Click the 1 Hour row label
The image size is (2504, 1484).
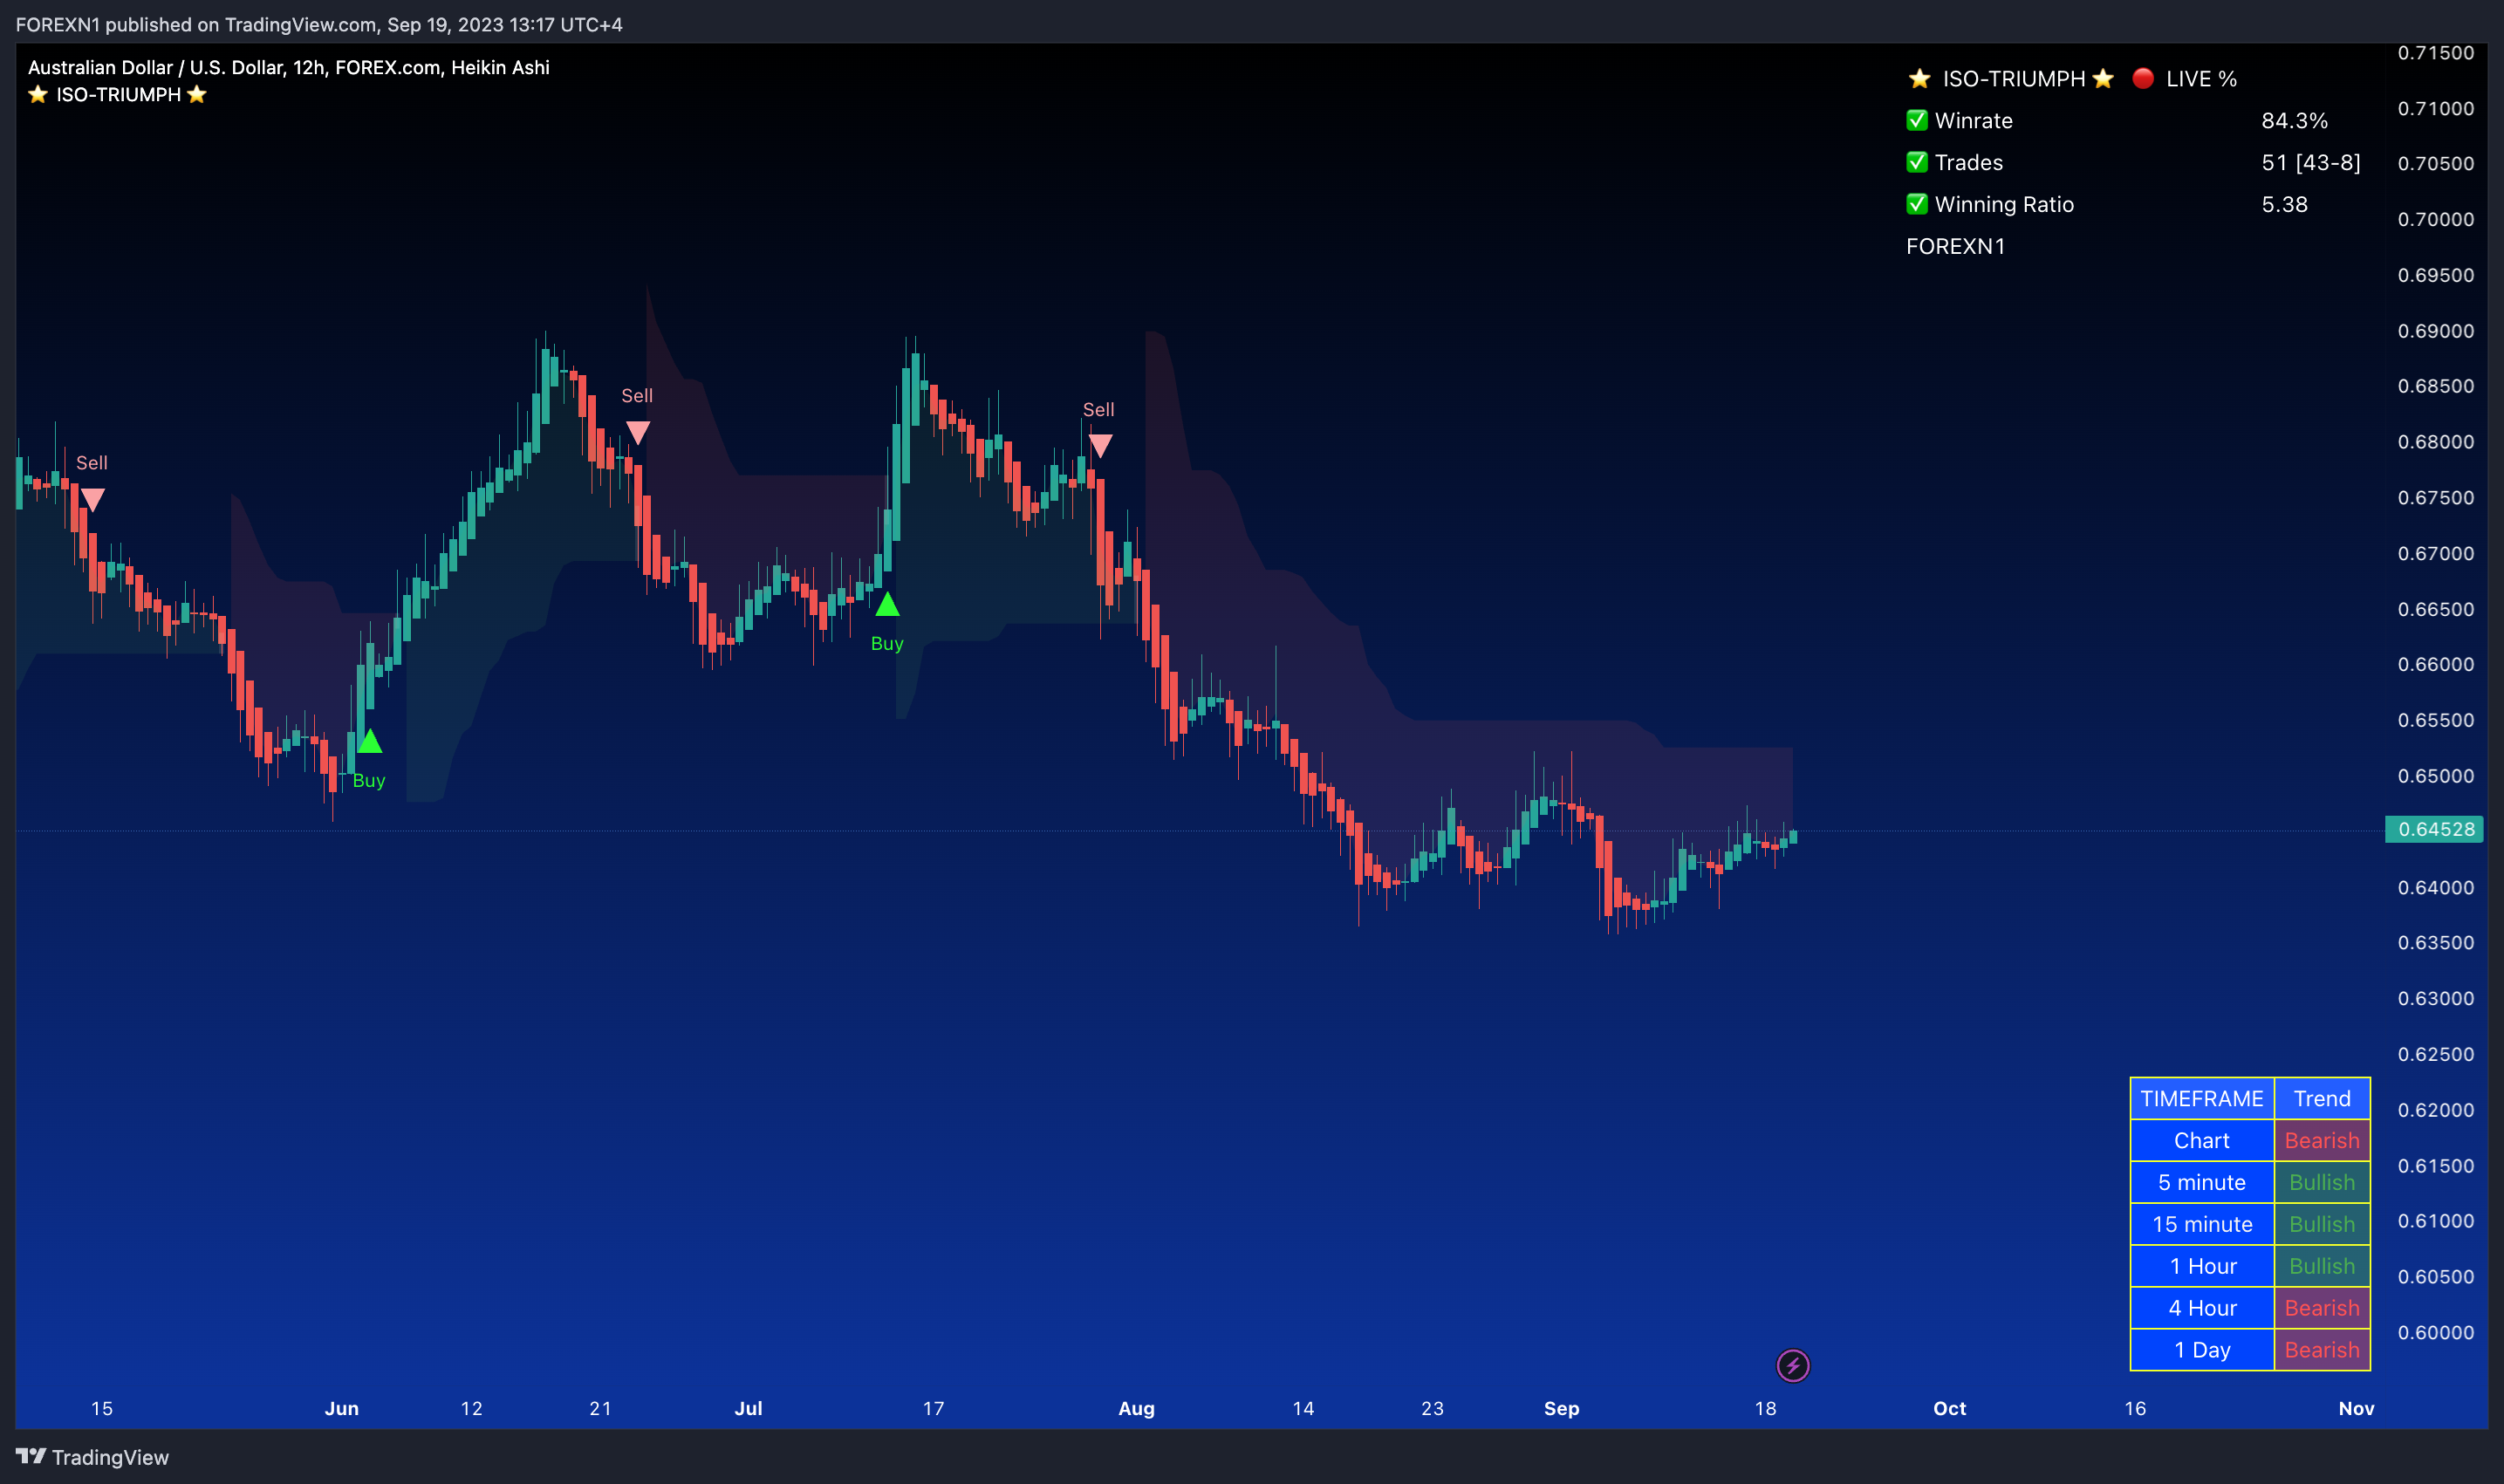(x=2202, y=1266)
